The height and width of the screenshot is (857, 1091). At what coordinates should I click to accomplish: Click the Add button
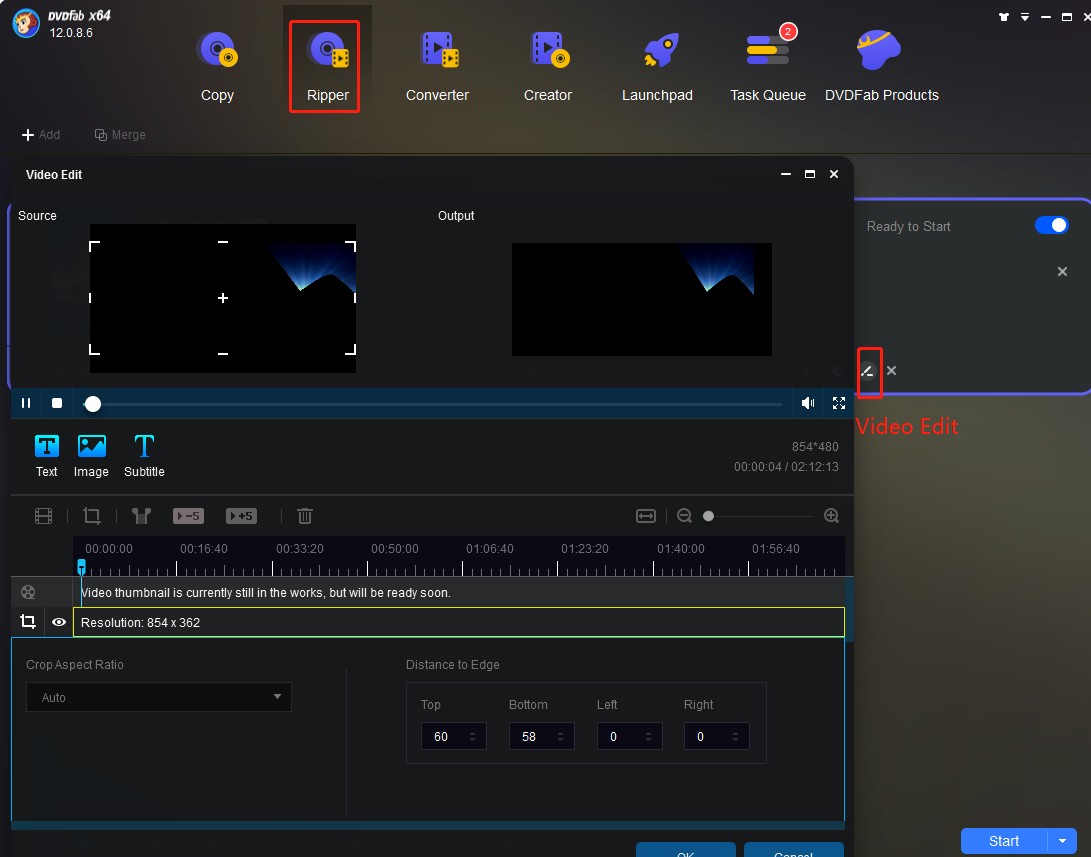pos(42,134)
